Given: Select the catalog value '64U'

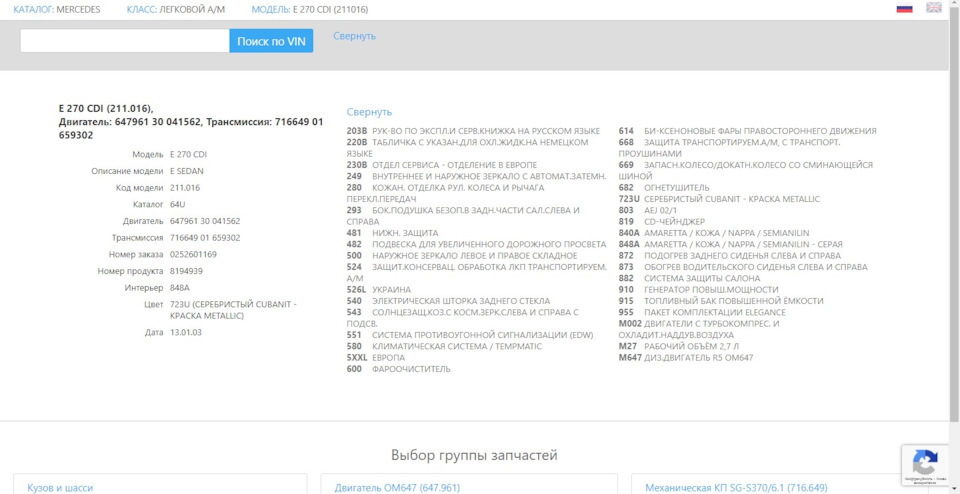Looking at the screenshot, I should click(x=177, y=204).
